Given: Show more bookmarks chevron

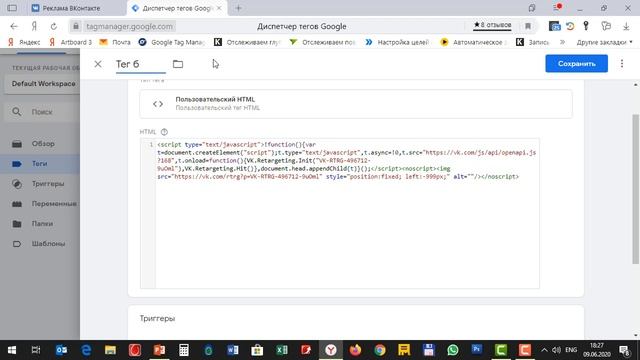Looking at the screenshot, I should pos(562,42).
